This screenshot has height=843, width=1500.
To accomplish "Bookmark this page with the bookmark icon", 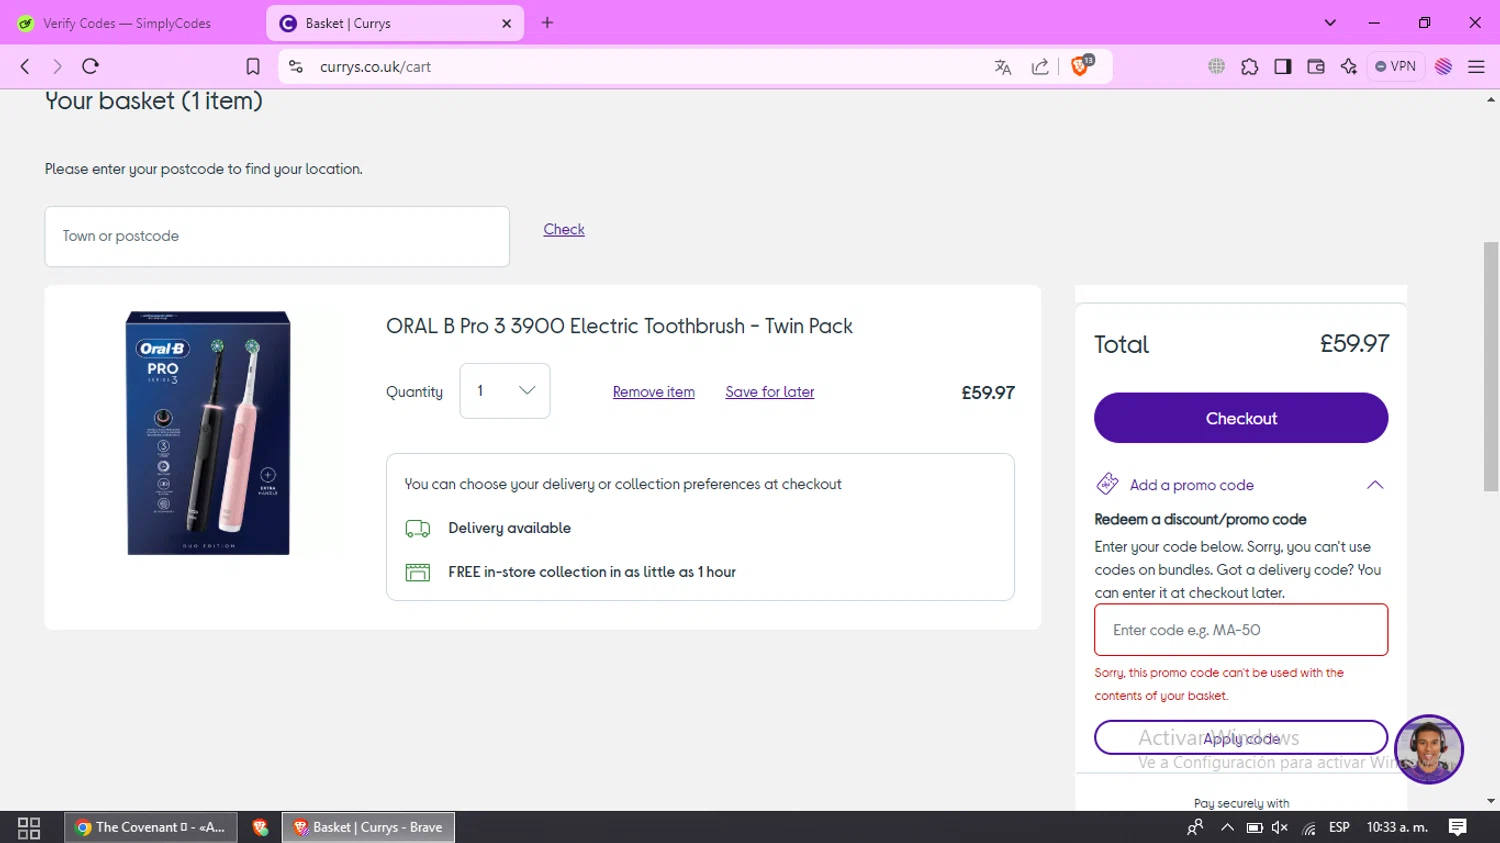I will point(253,67).
